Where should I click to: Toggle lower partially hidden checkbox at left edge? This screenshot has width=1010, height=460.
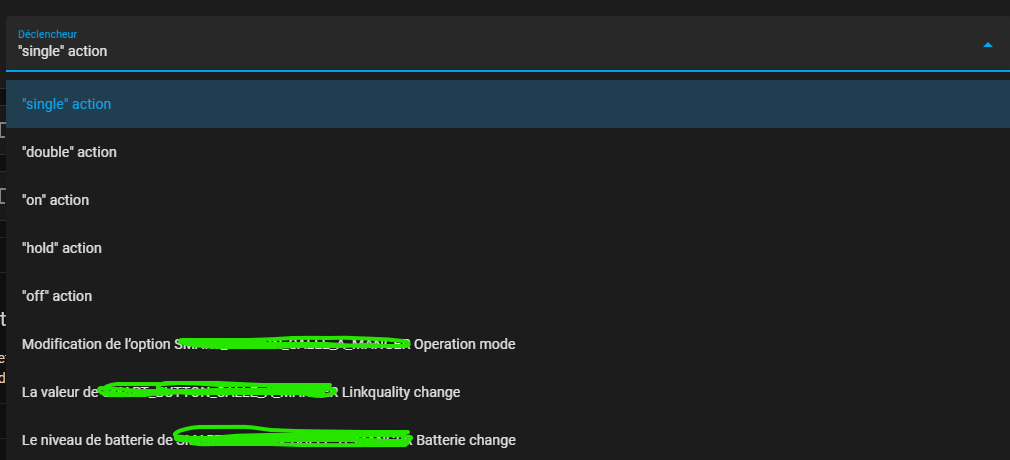click(x=3, y=196)
